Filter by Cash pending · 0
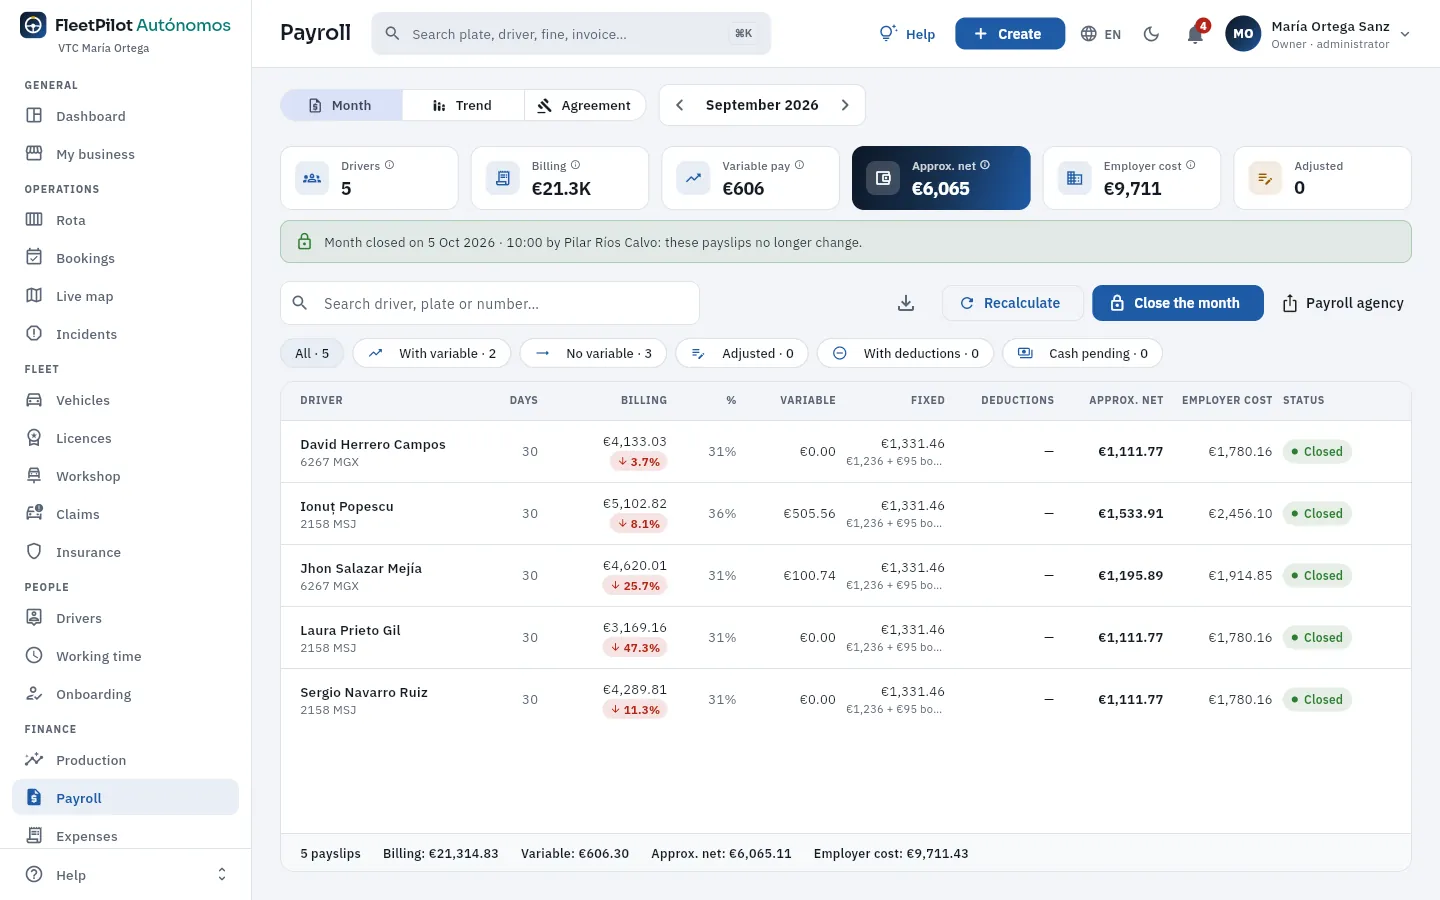Image resolution: width=1440 pixels, height=900 pixels. (x=1083, y=353)
